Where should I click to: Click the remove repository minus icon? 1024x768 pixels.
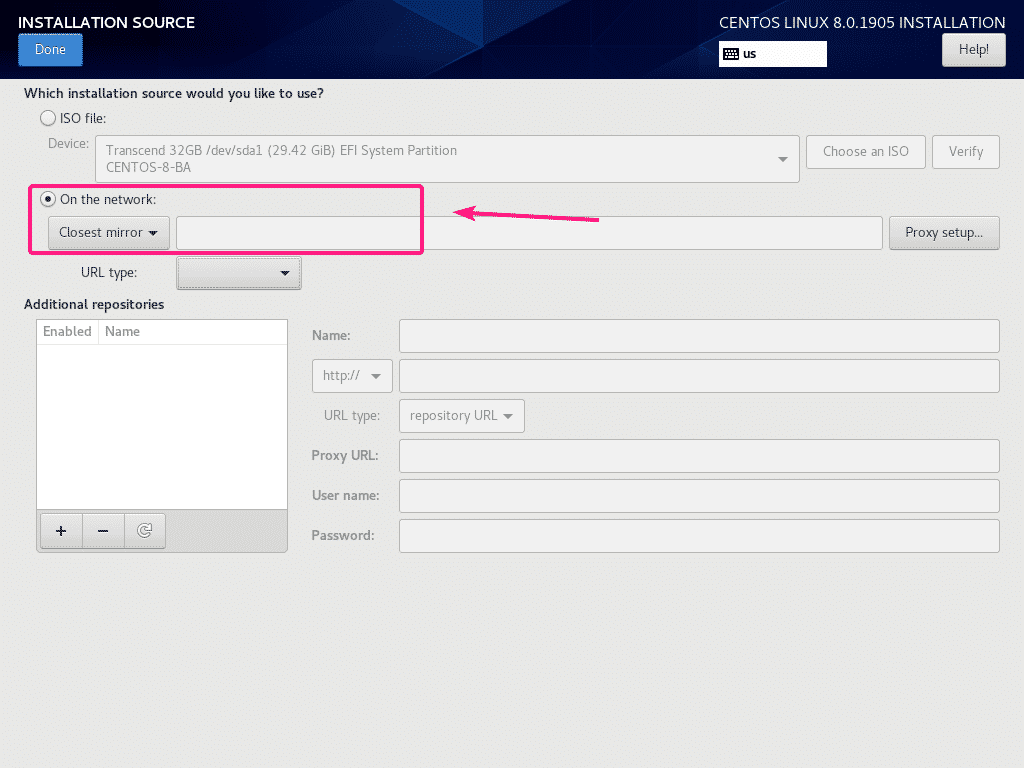[103, 531]
